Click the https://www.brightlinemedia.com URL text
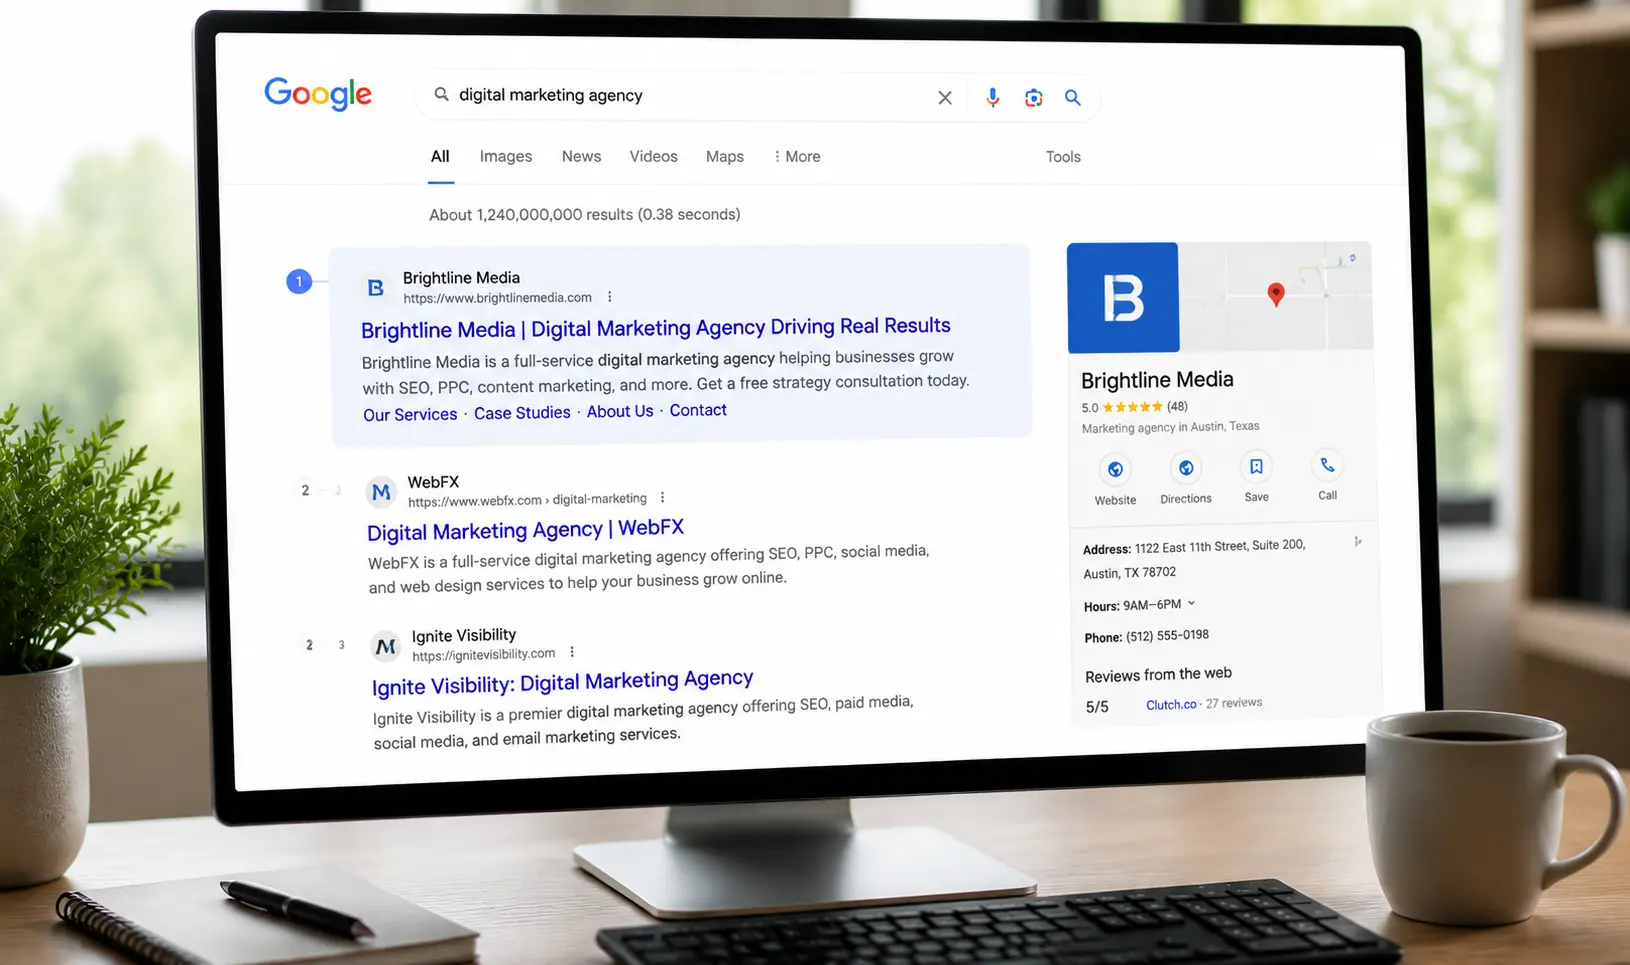 pyautogui.click(x=498, y=297)
